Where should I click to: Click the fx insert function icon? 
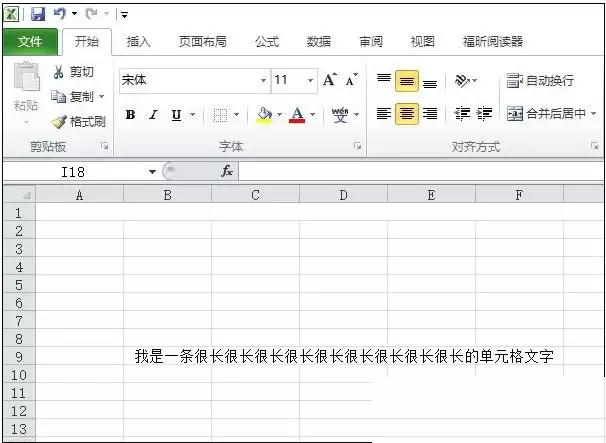(227, 171)
